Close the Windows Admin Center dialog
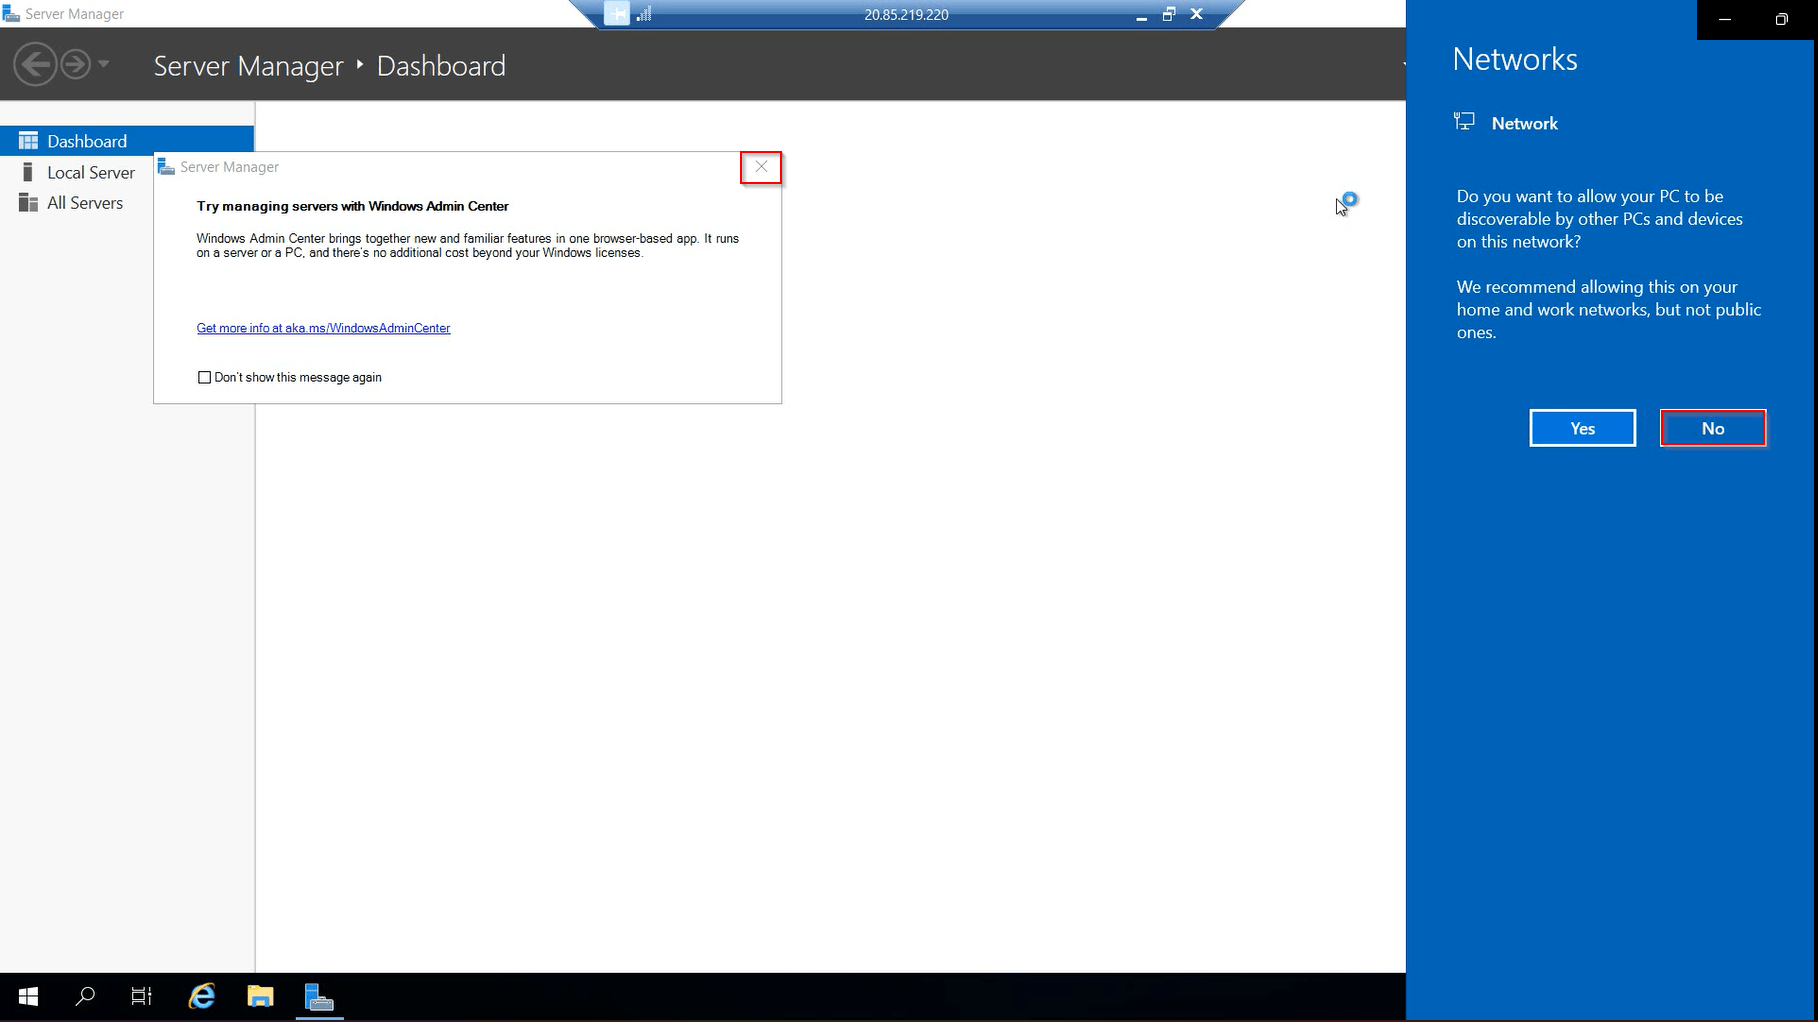The height and width of the screenshot is (1022, 1818). 761,167
